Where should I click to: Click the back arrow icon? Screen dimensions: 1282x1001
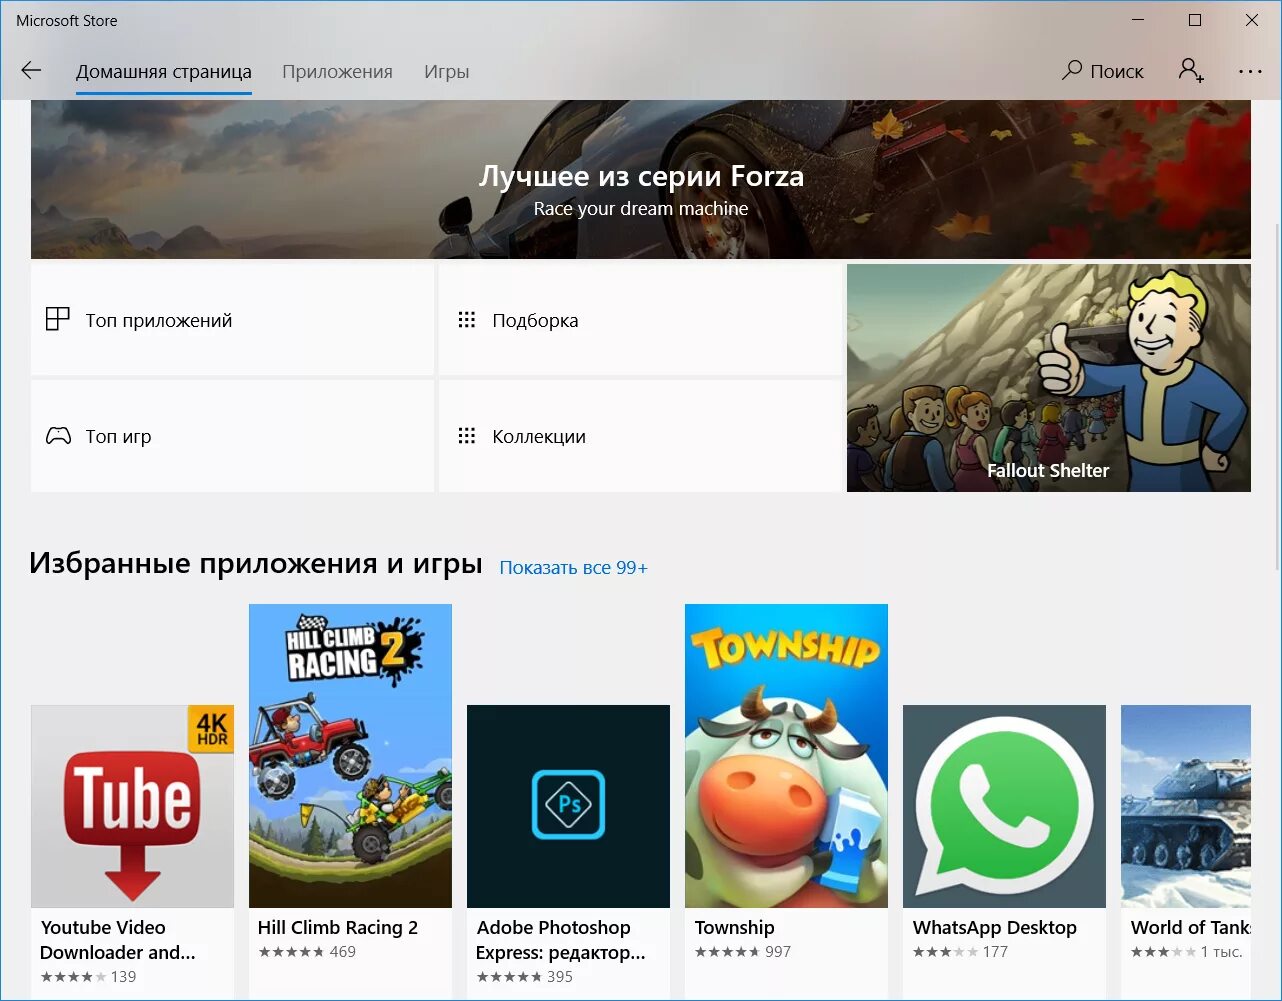click(31, 71)
